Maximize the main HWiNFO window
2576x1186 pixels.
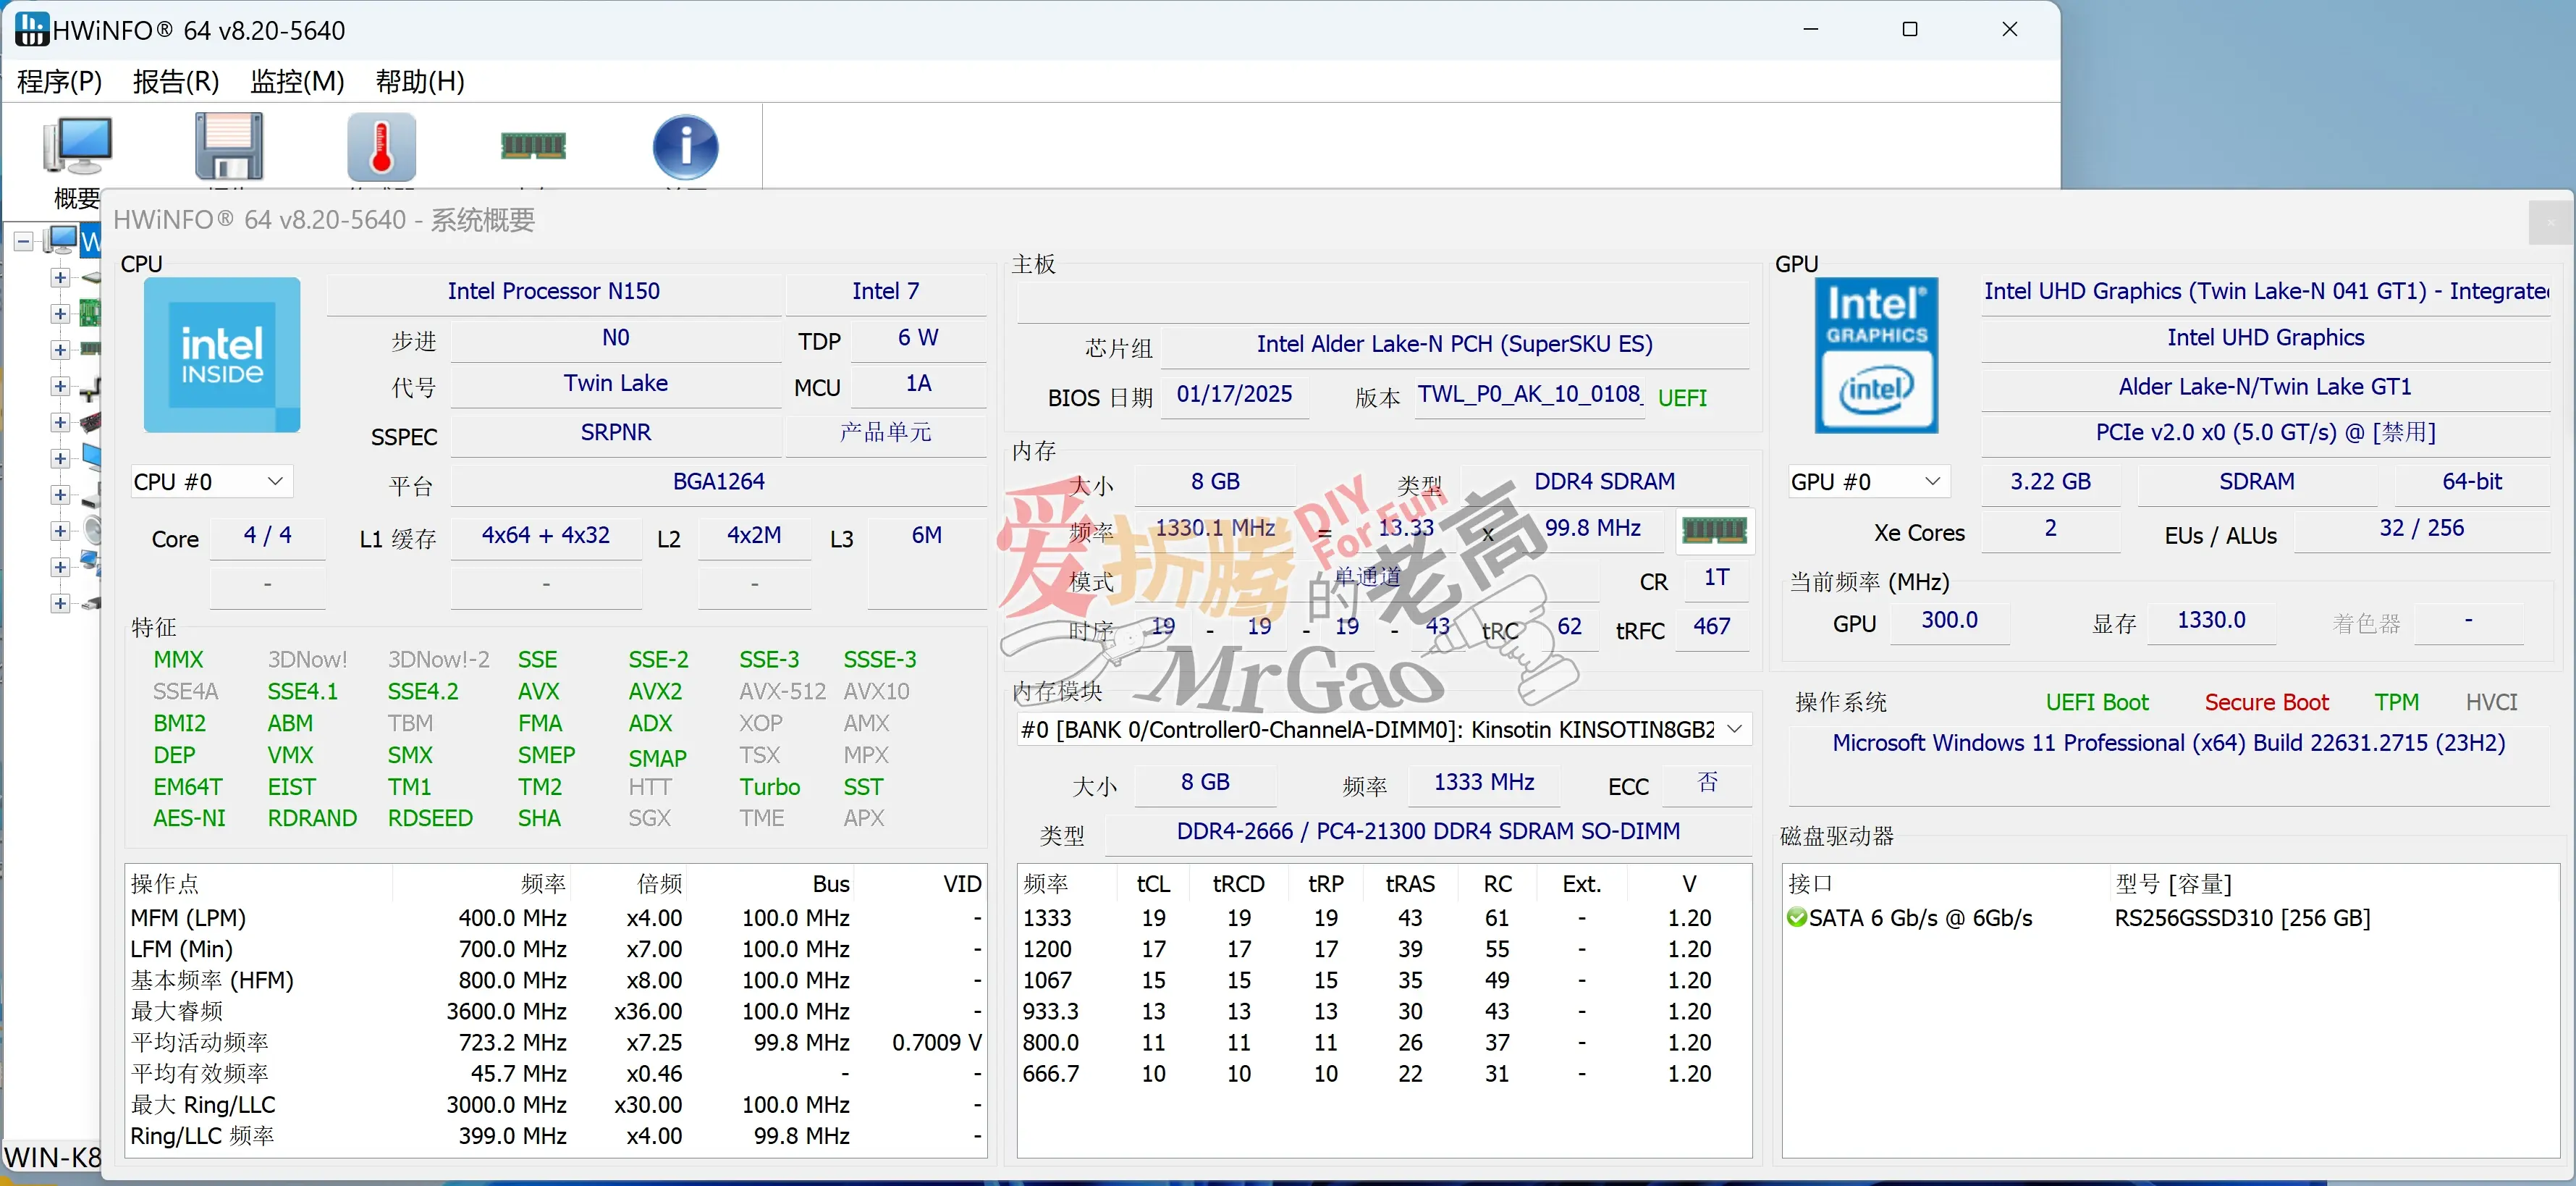pos(1909,30)
